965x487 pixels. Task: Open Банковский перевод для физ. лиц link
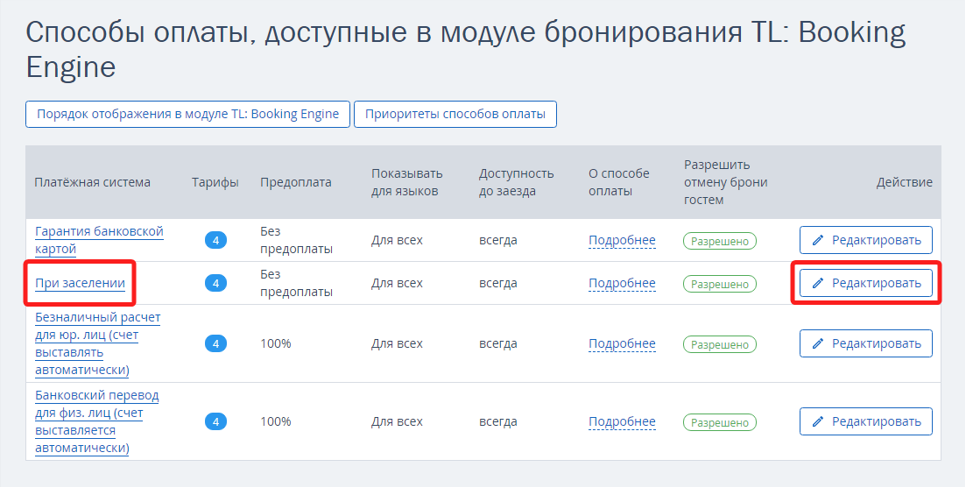tap(97, 422)
